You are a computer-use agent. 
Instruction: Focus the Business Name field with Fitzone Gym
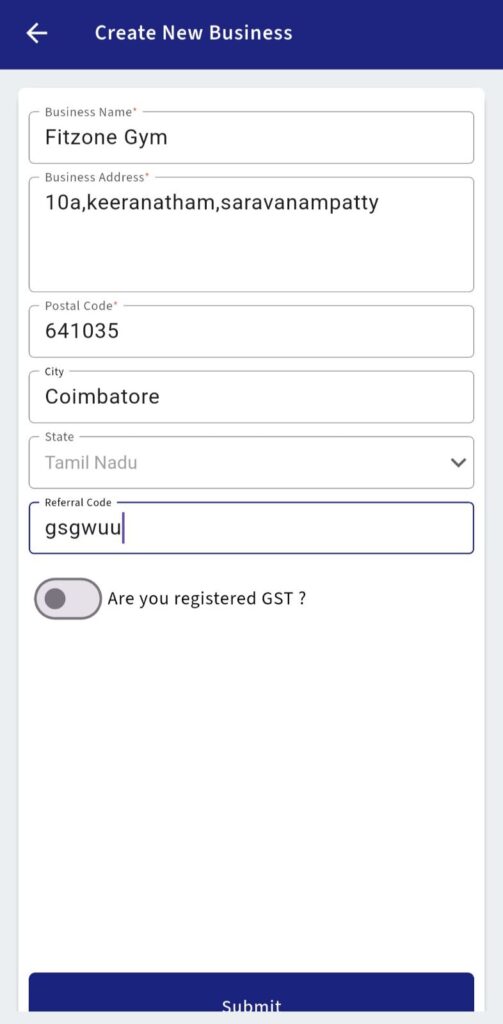pos(251,137)
